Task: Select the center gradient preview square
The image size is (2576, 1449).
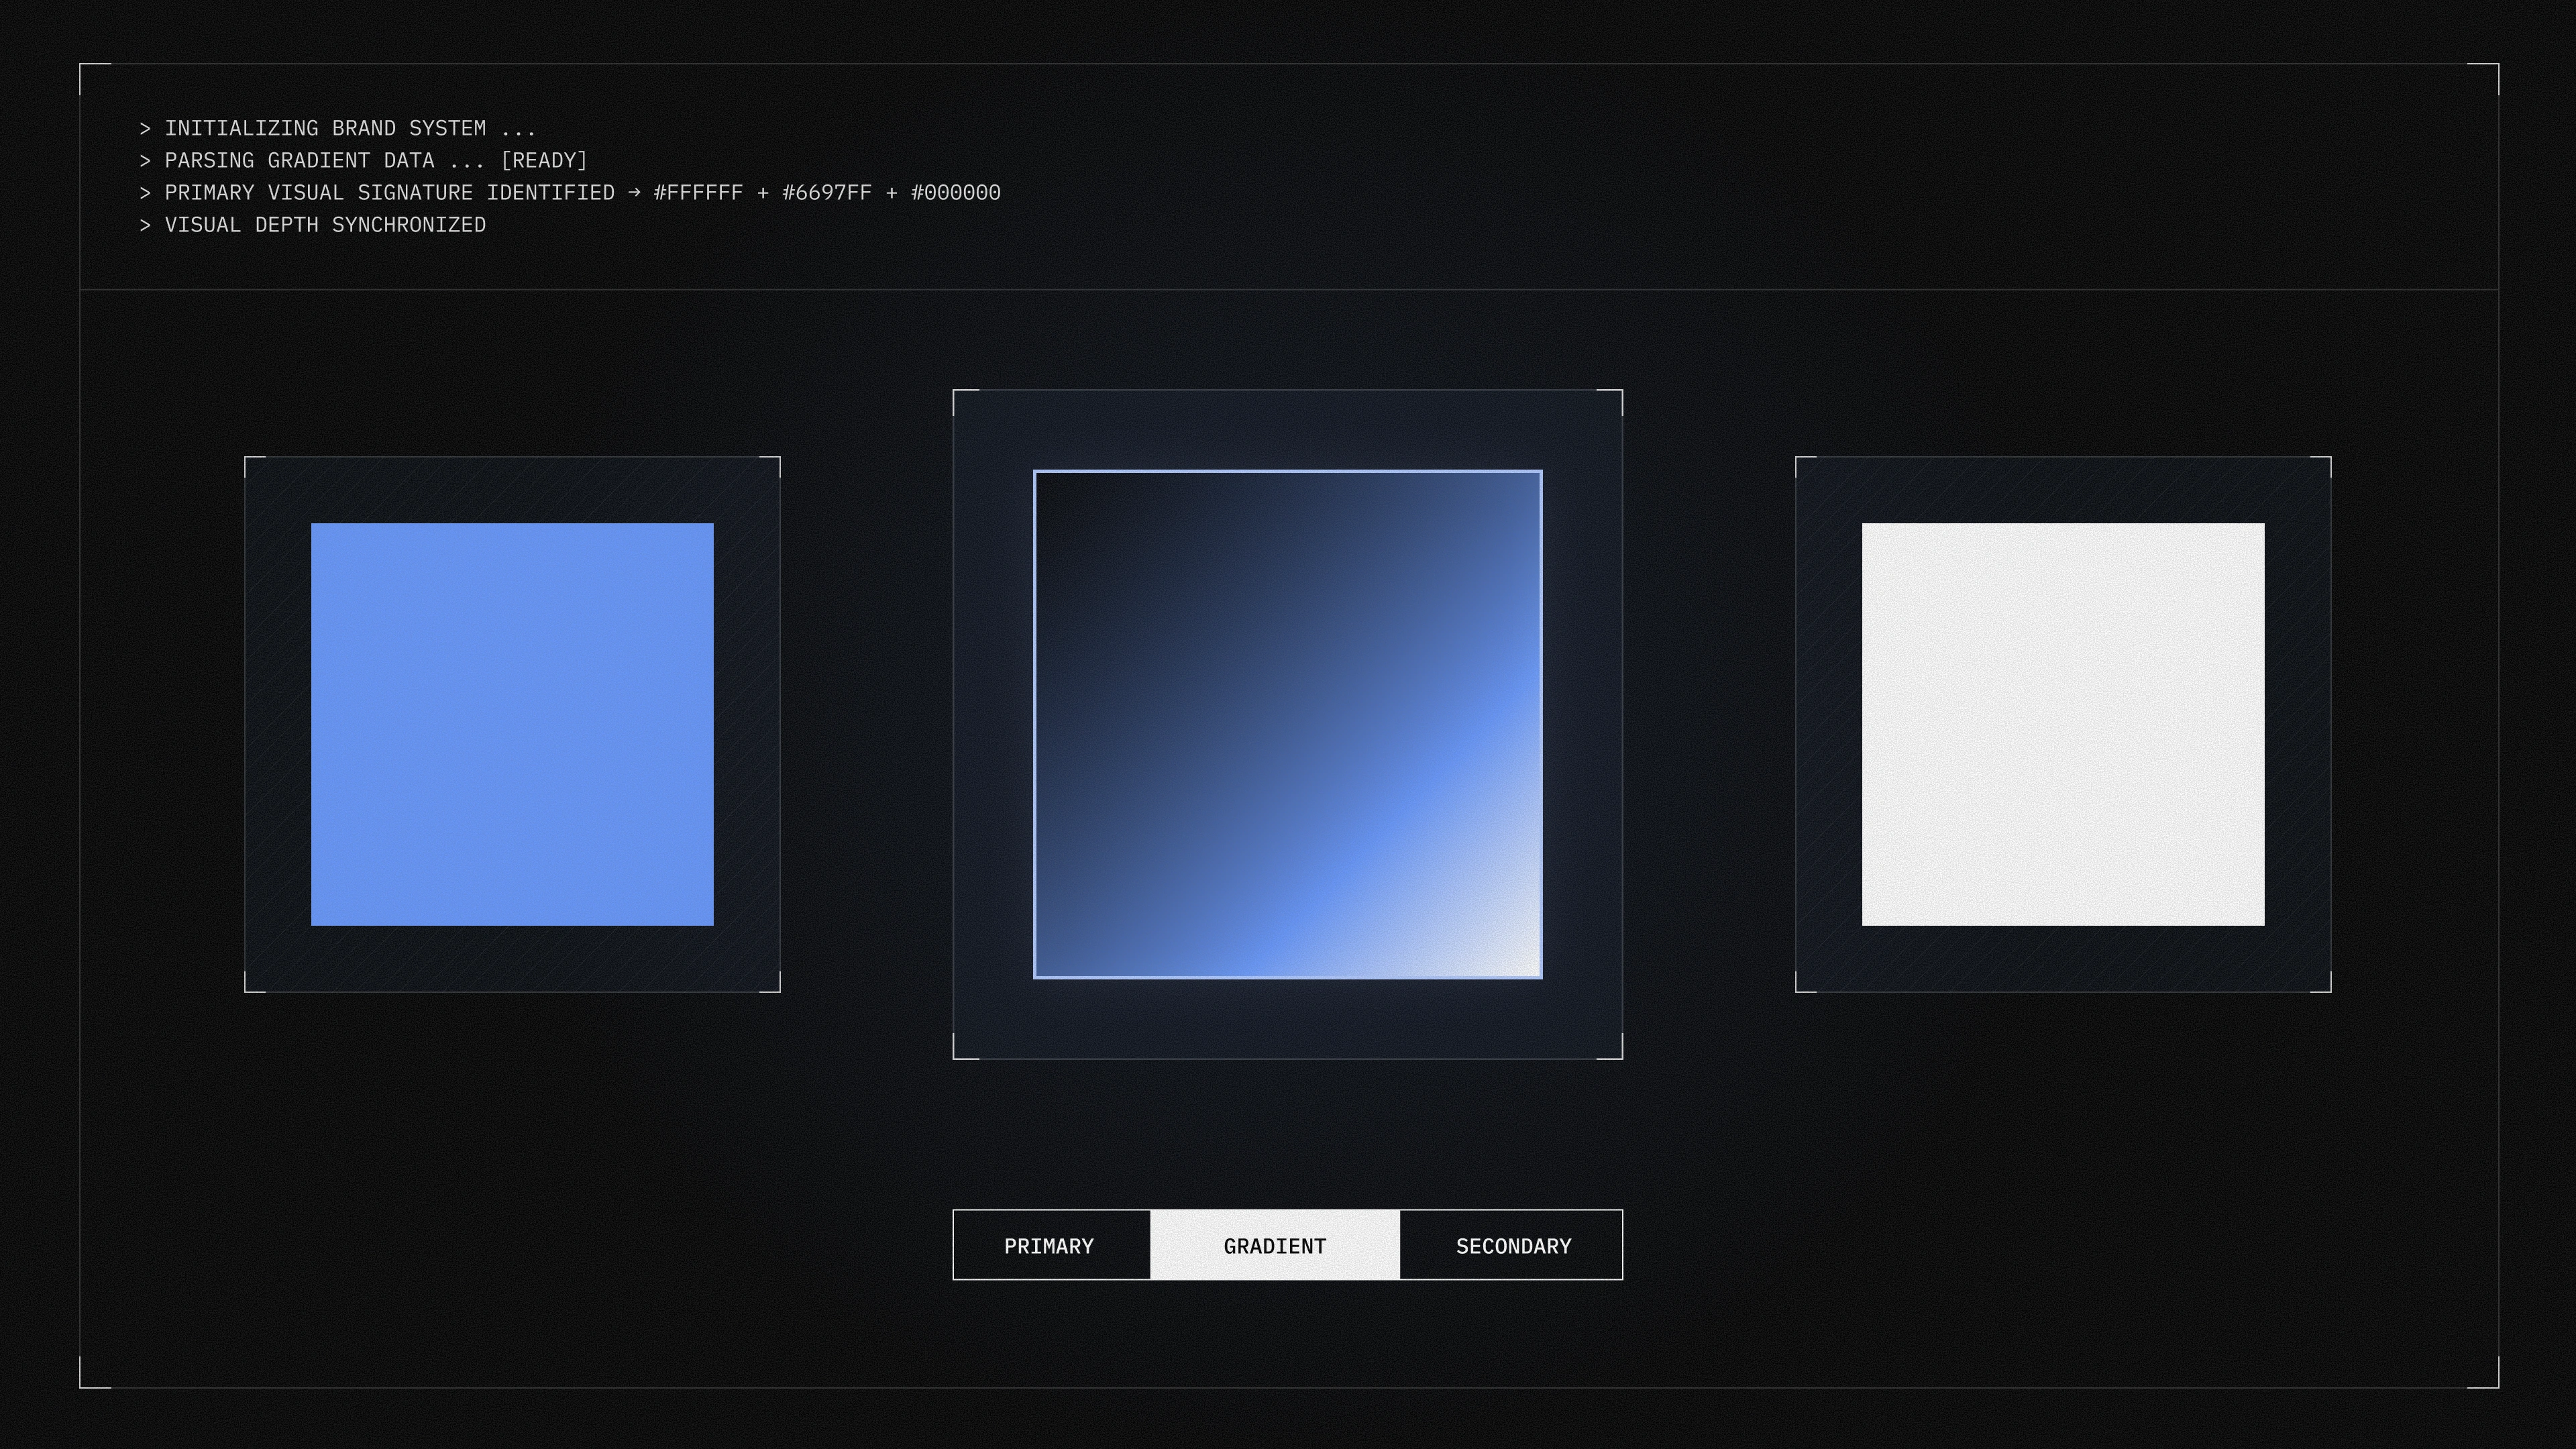Action: (x=1287, y=724)
